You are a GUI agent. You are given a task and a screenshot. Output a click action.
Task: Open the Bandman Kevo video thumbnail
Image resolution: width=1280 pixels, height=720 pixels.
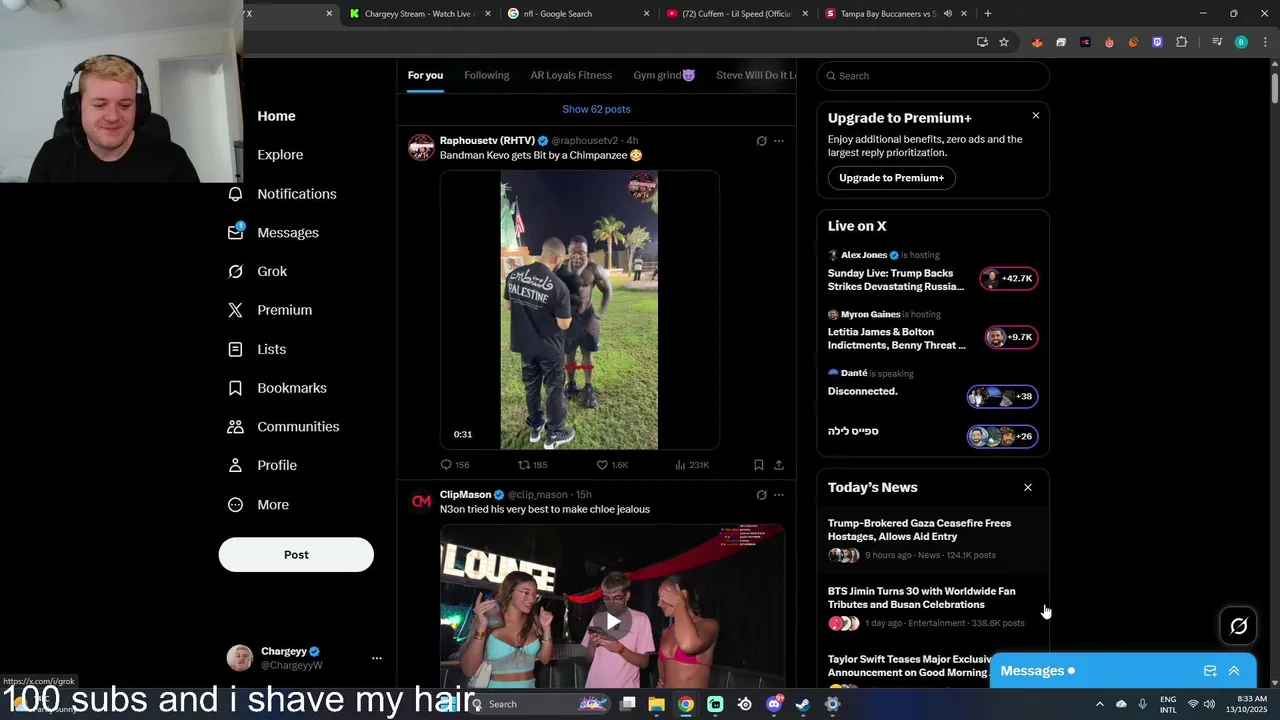point(579,310)
